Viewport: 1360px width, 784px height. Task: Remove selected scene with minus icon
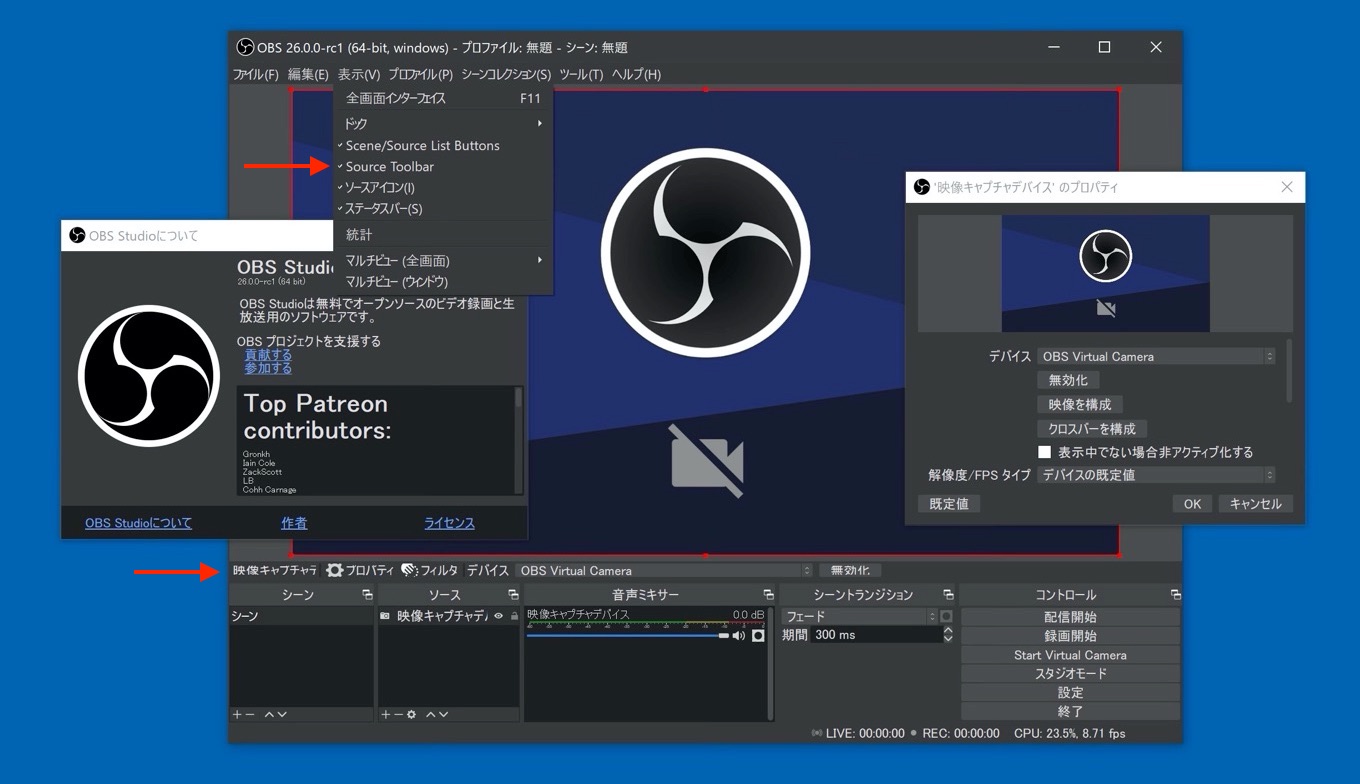(250, 714)
